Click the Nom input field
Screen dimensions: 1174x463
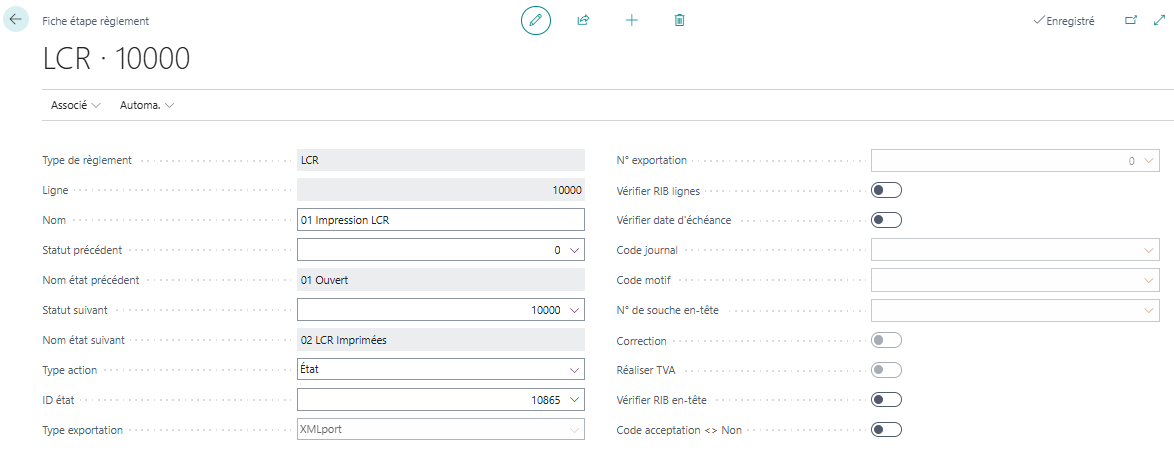(x=440, y=220)
